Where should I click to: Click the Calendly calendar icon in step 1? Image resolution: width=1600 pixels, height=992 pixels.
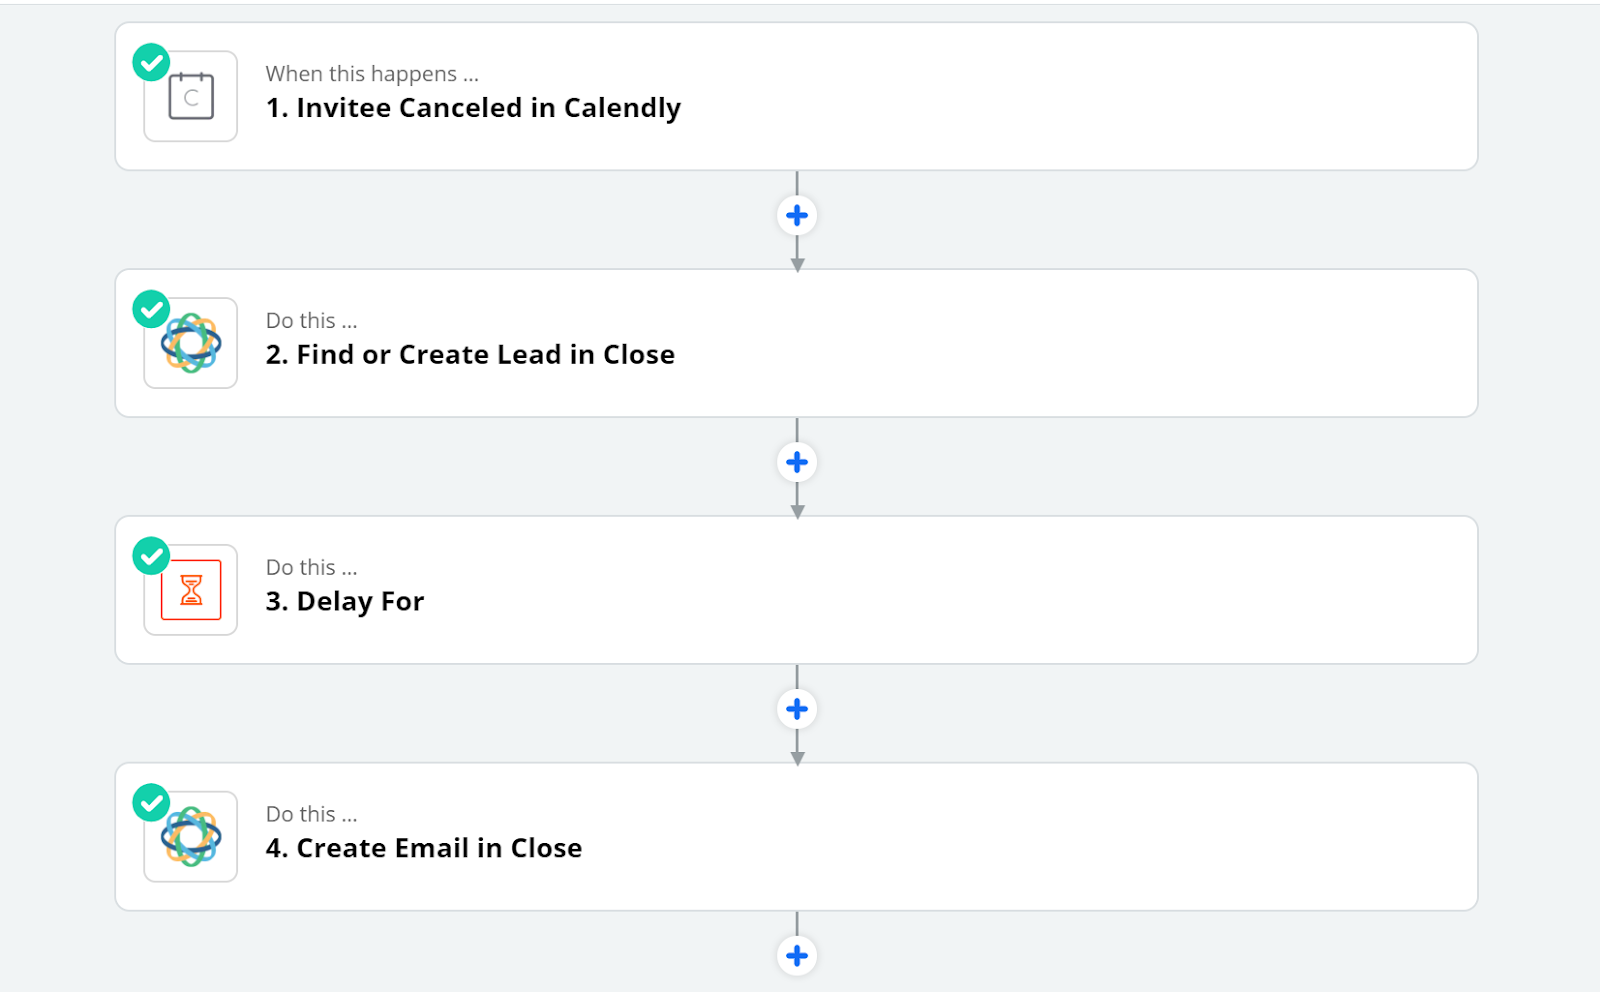190,96
